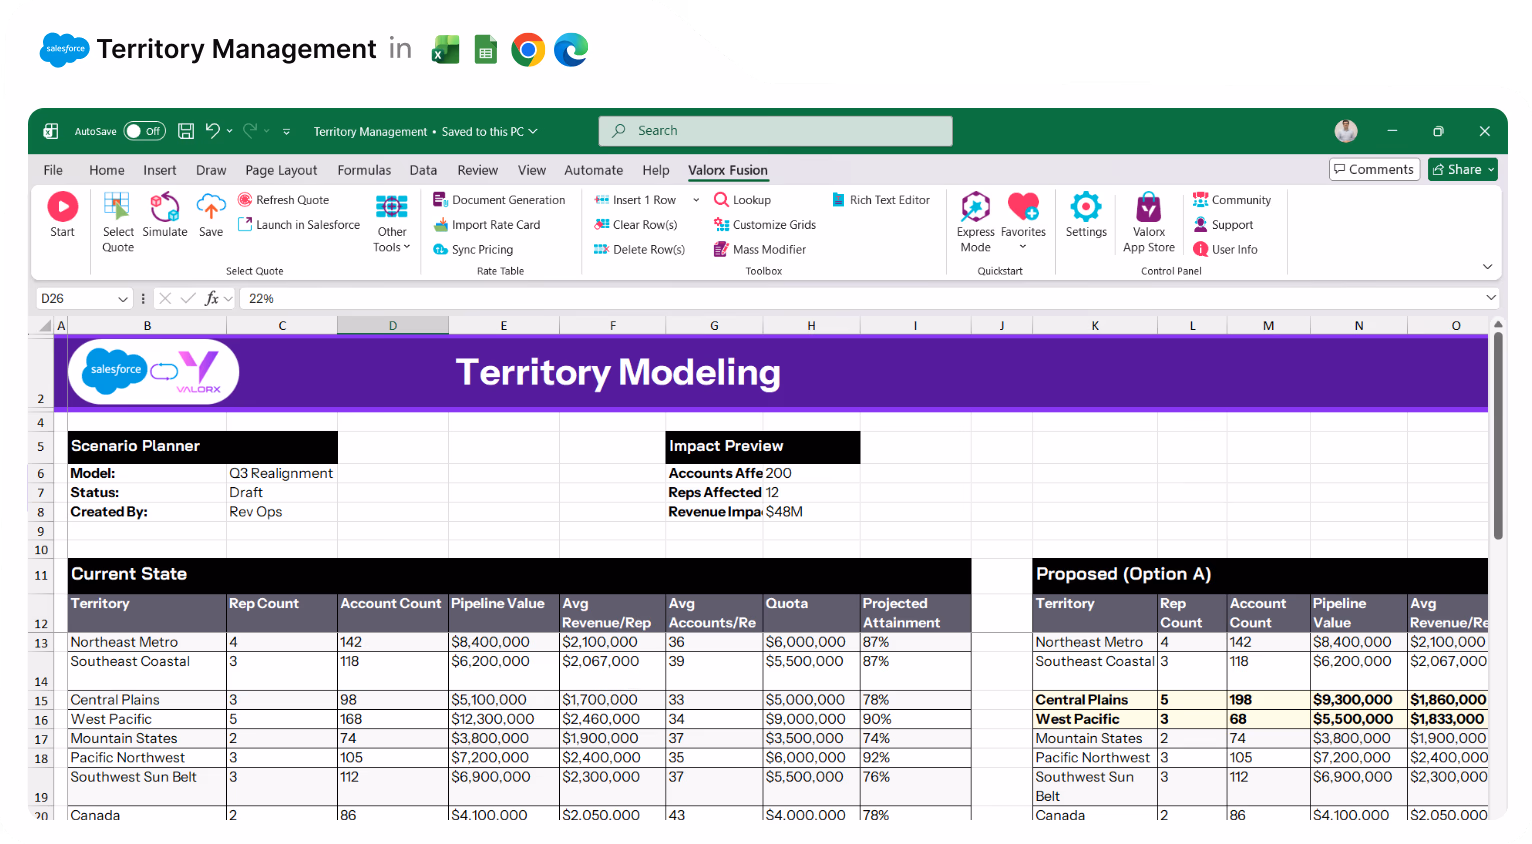Screen dimensions: 1532x844
Task: Switch to the Valorx Fusion ribbon tab
Action: coord(728,170)
